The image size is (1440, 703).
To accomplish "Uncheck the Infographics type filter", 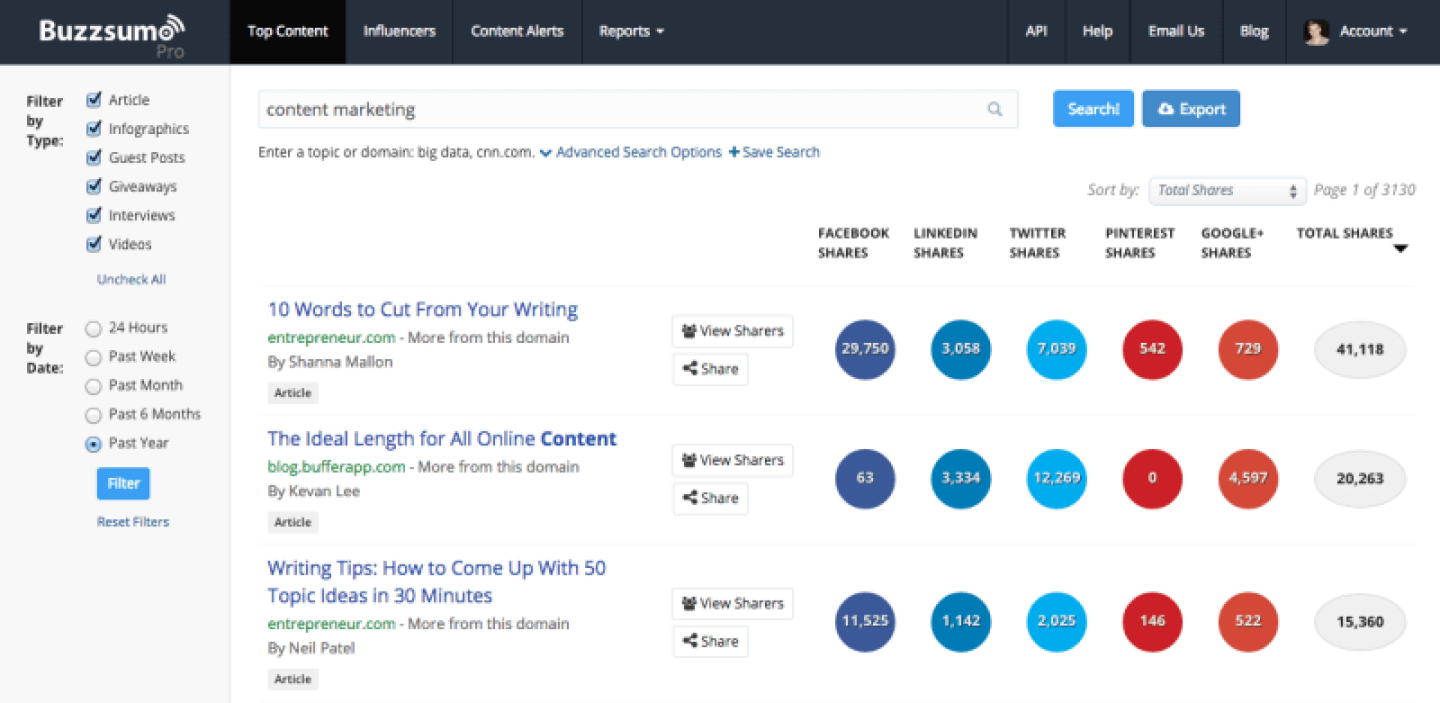I will pos(95,129).
